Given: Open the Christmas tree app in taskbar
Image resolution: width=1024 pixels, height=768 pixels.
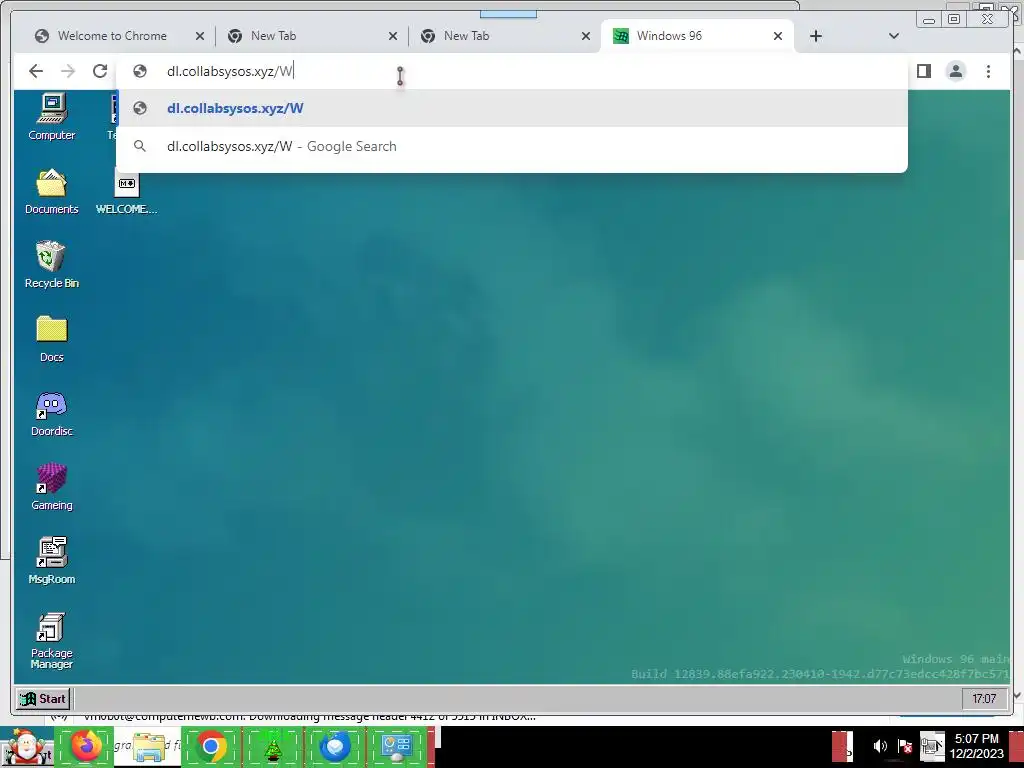Looking at the screenshot, I should point(273,746).
